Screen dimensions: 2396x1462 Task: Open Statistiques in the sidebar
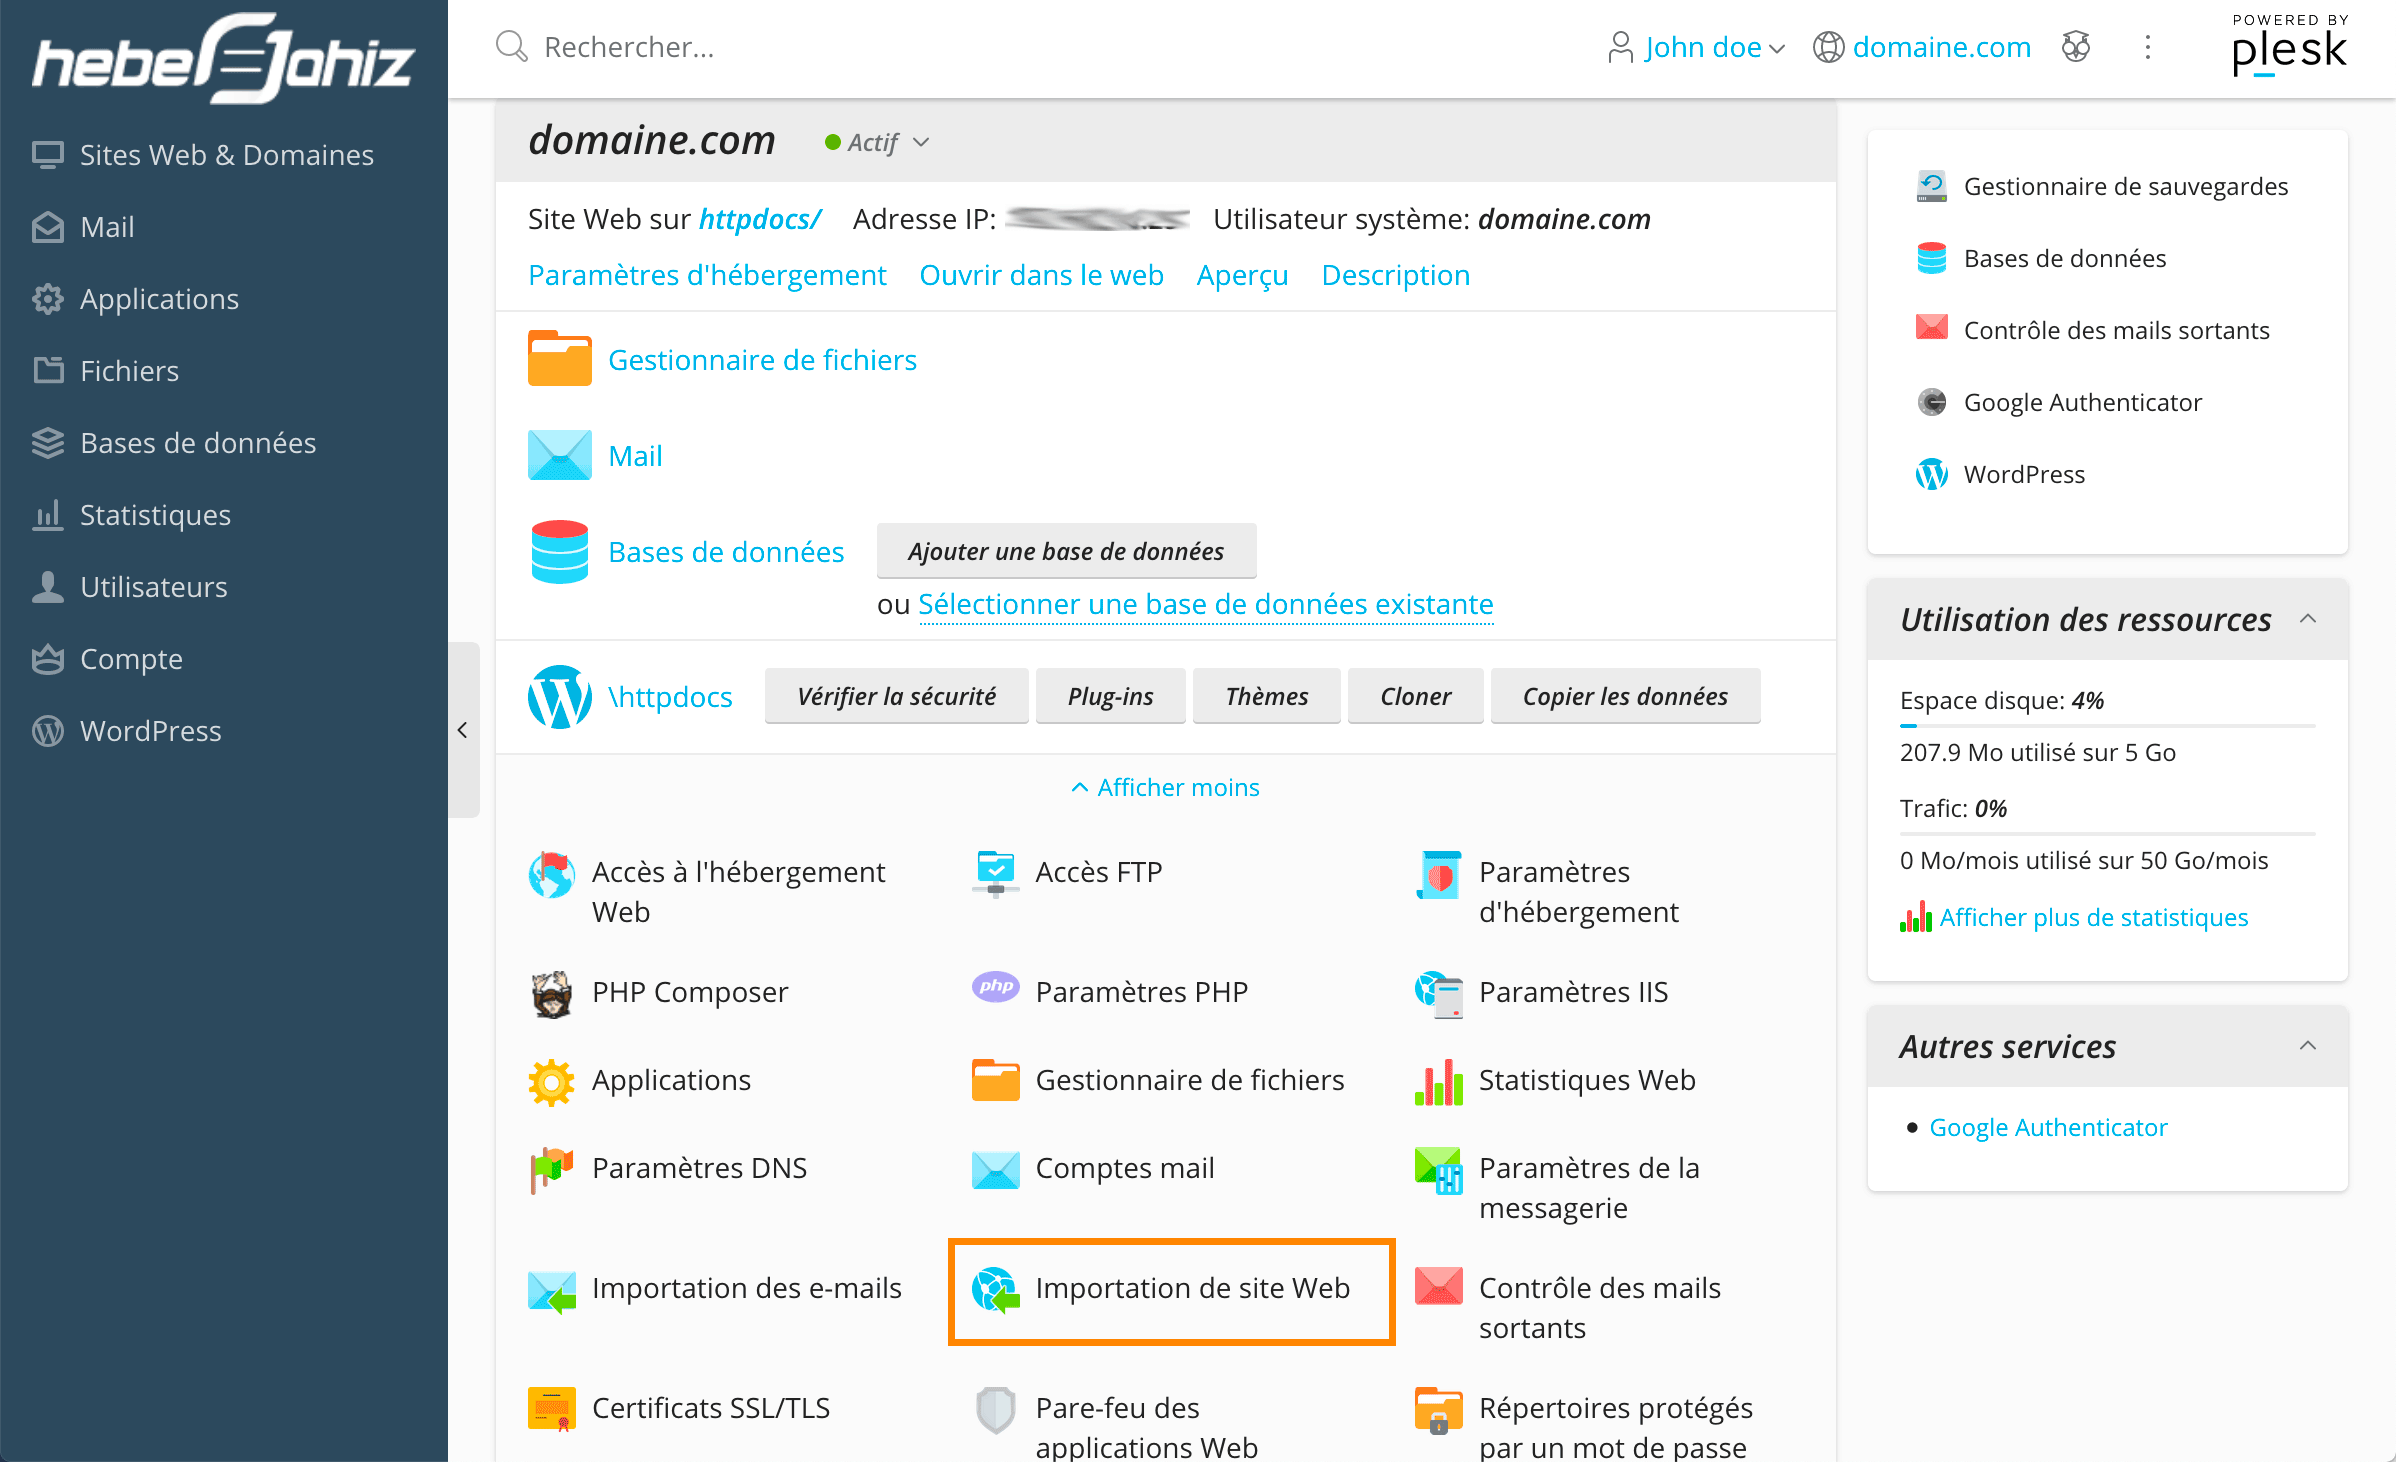tap(131, 515)
